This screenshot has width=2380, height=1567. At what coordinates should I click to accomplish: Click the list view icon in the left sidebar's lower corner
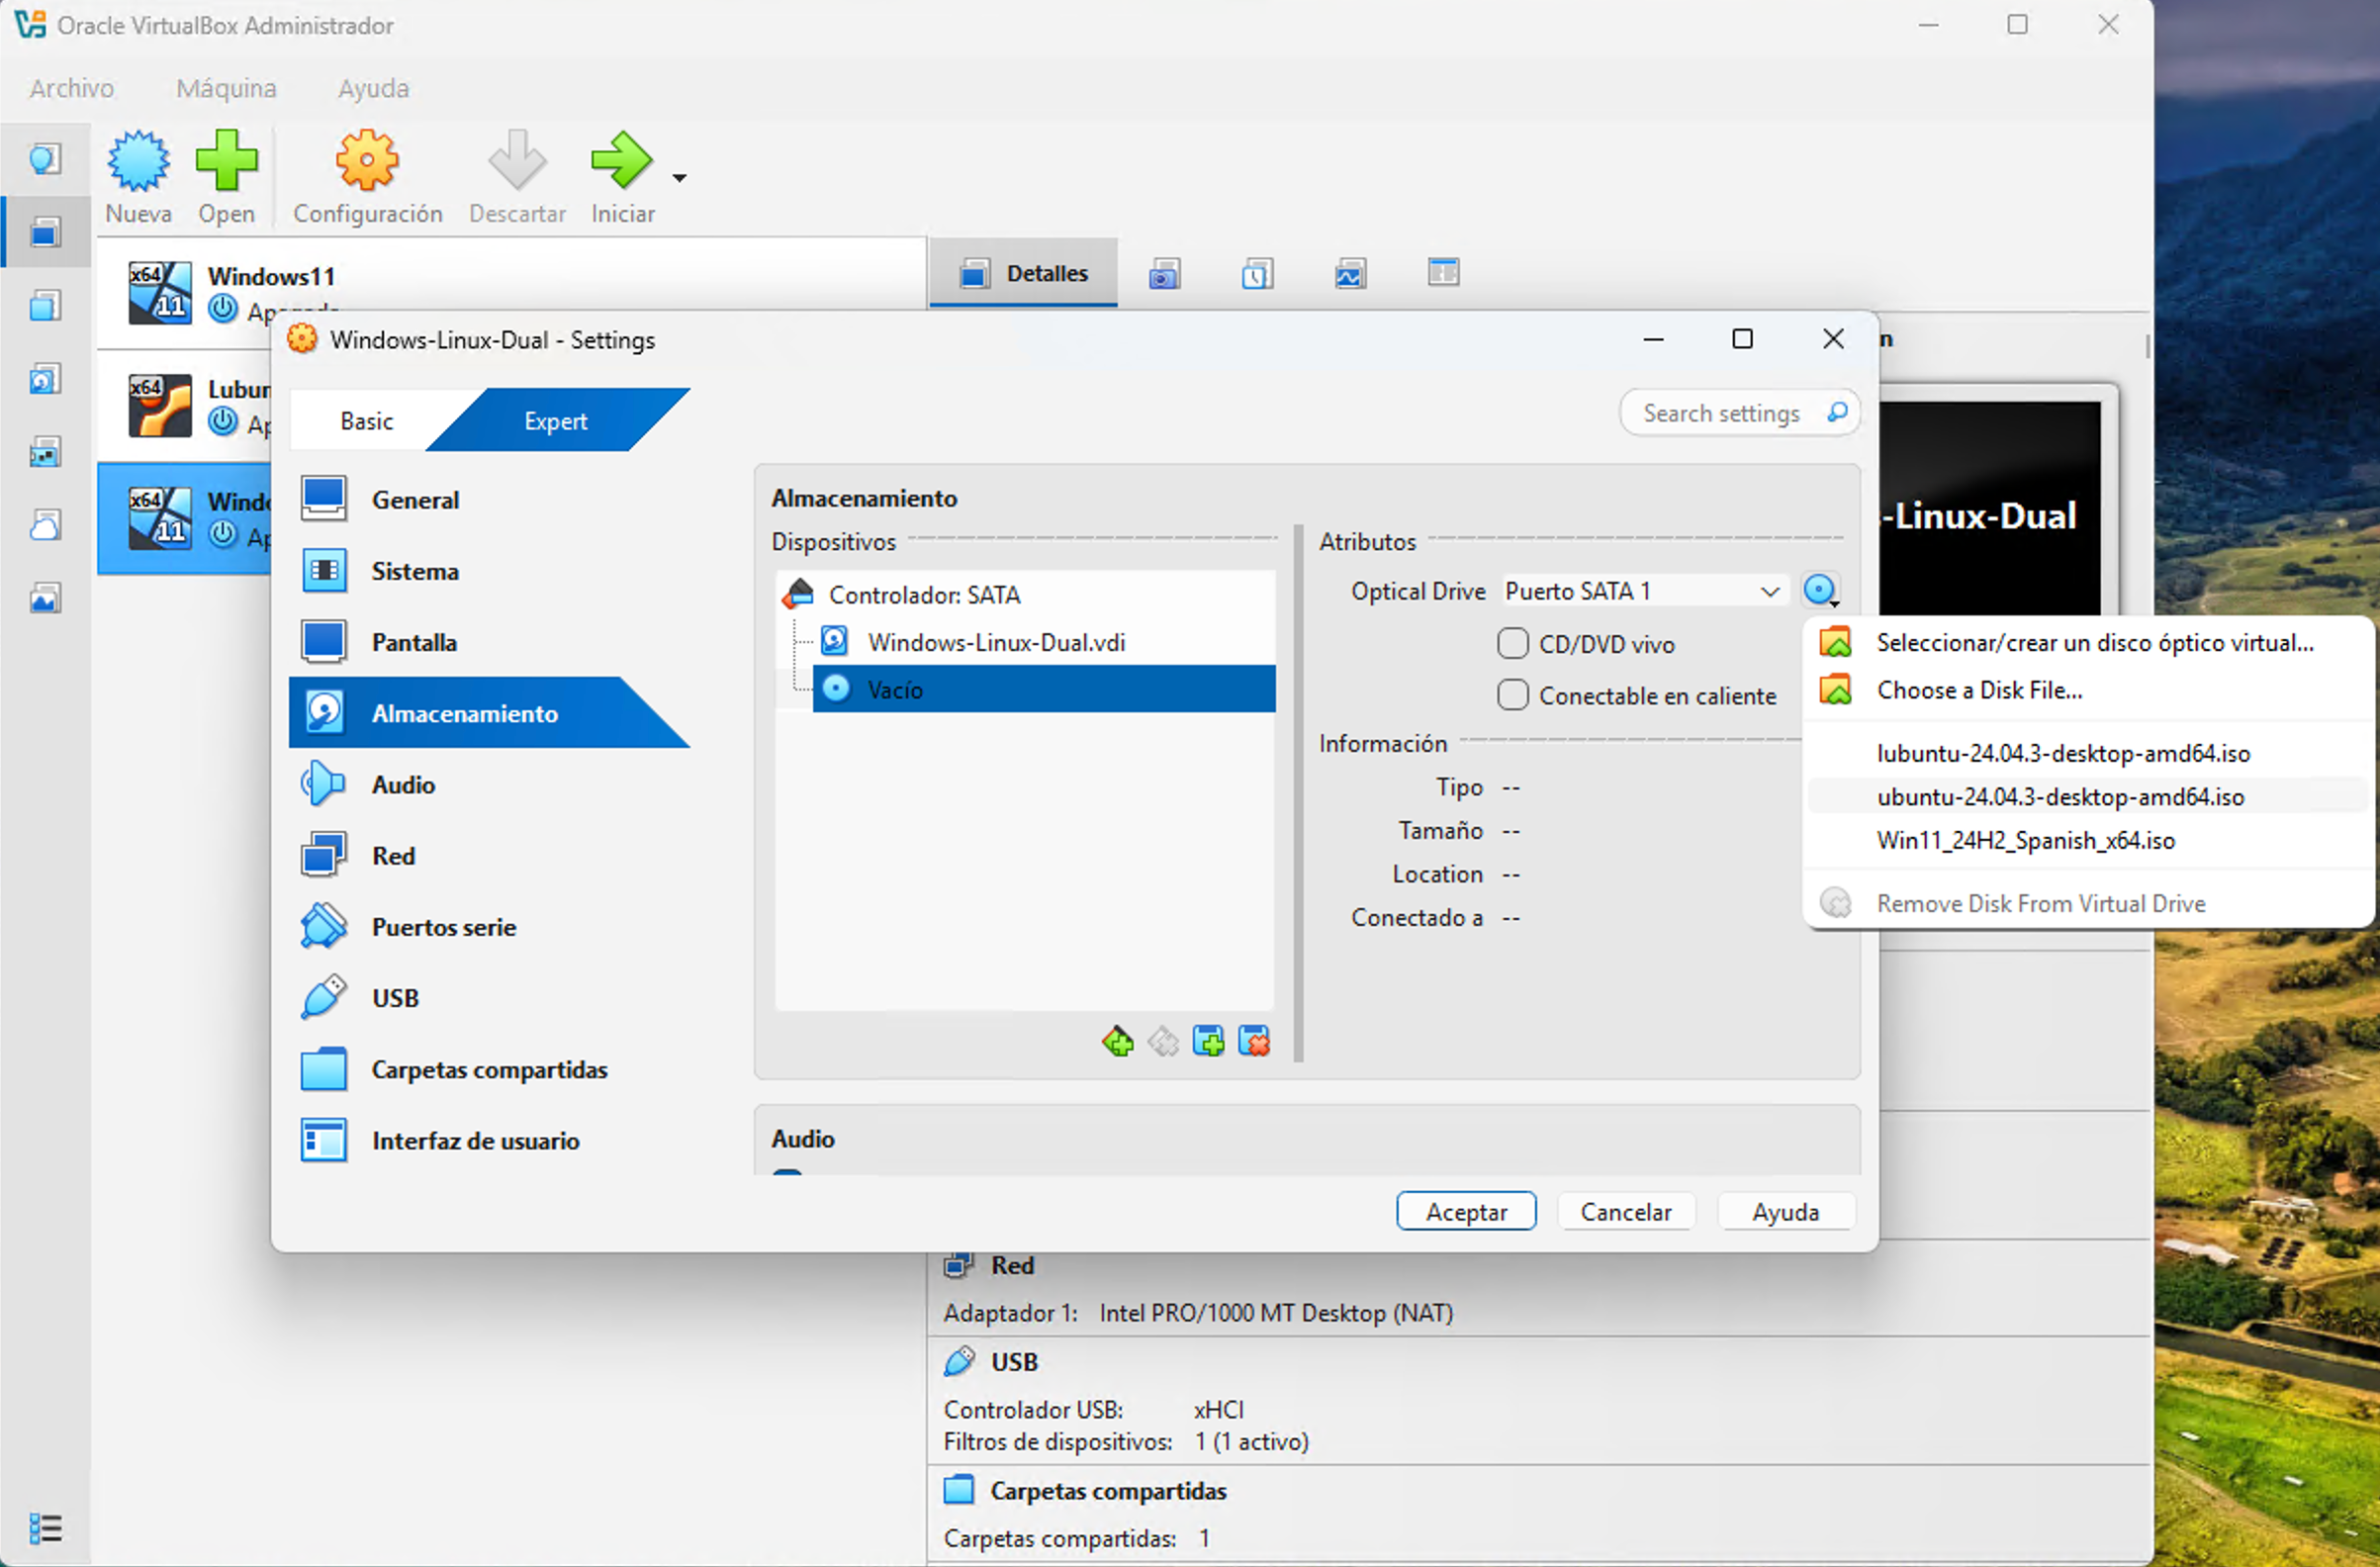coord(45,1527)
